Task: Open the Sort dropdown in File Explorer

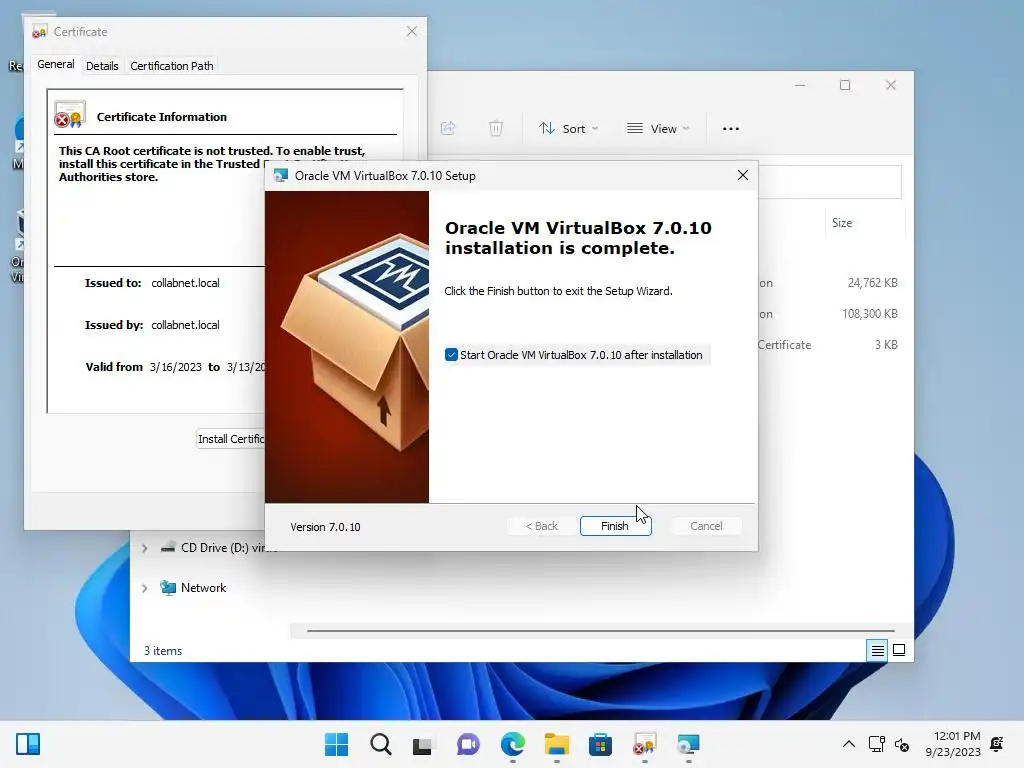Action: tap(568, 129)
